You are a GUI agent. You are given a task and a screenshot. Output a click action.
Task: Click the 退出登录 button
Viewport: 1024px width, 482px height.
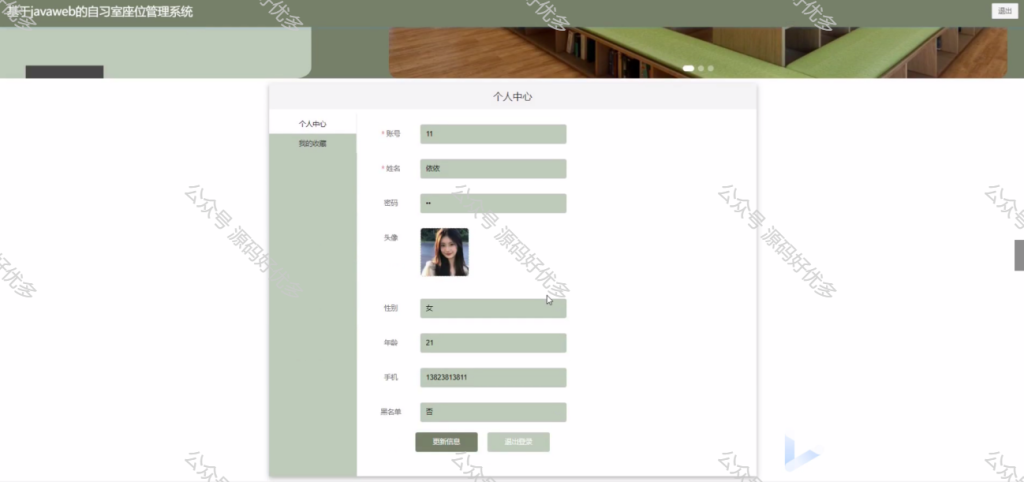pos(519,442)
